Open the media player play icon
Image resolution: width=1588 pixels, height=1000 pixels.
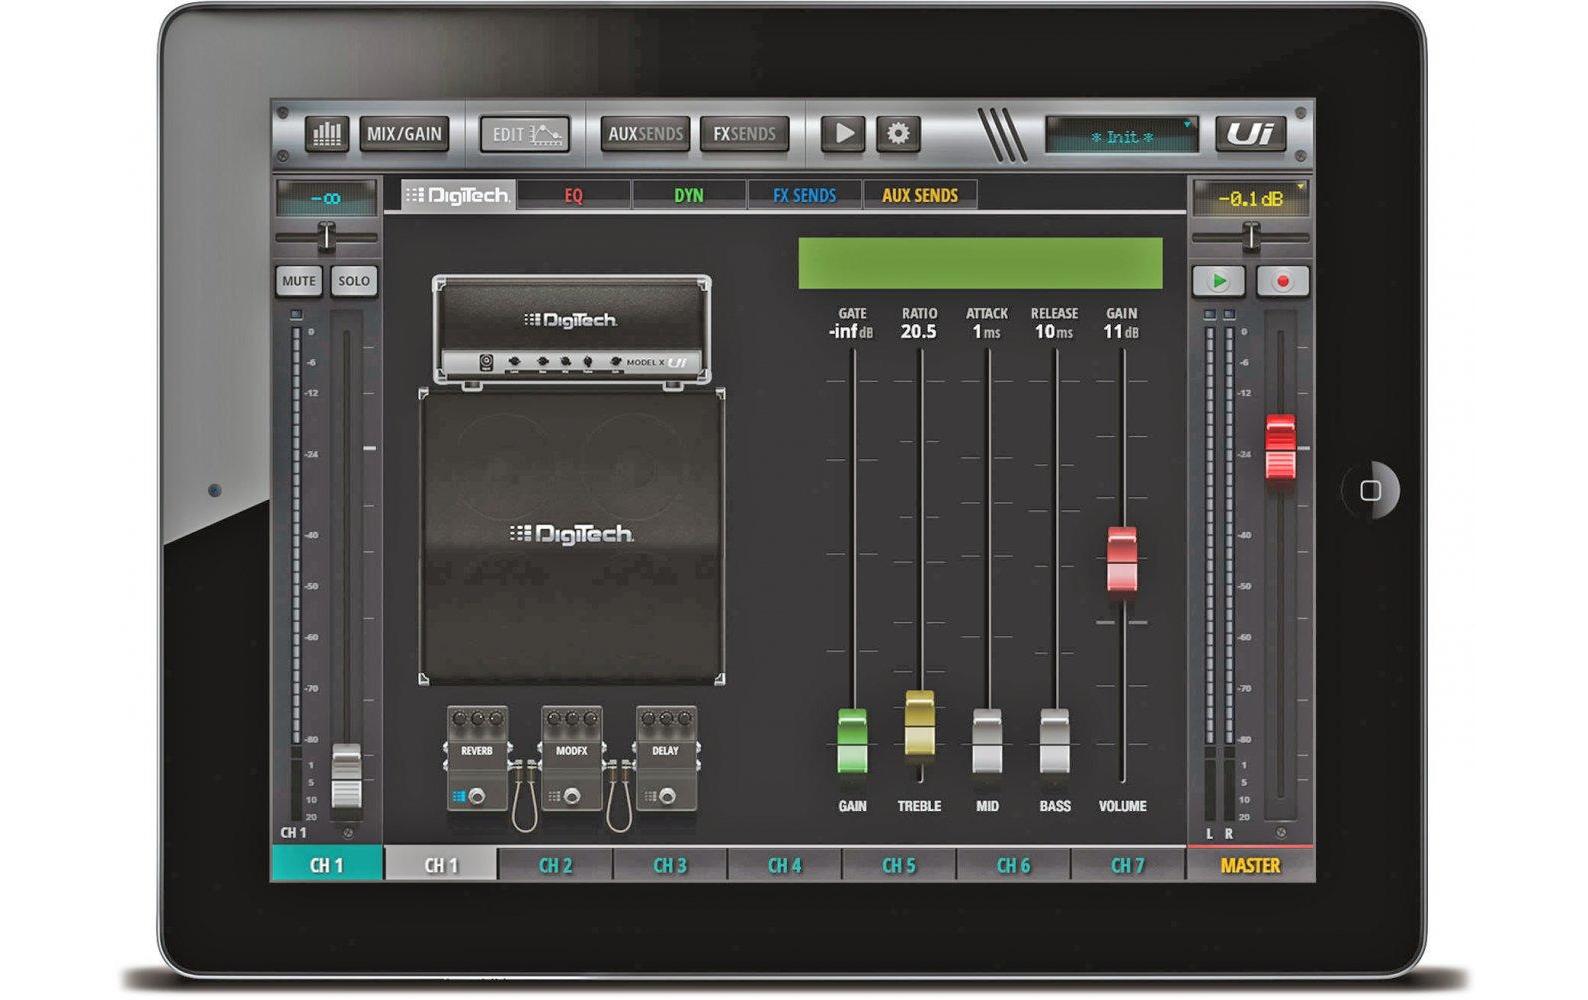tap(843, 134)
